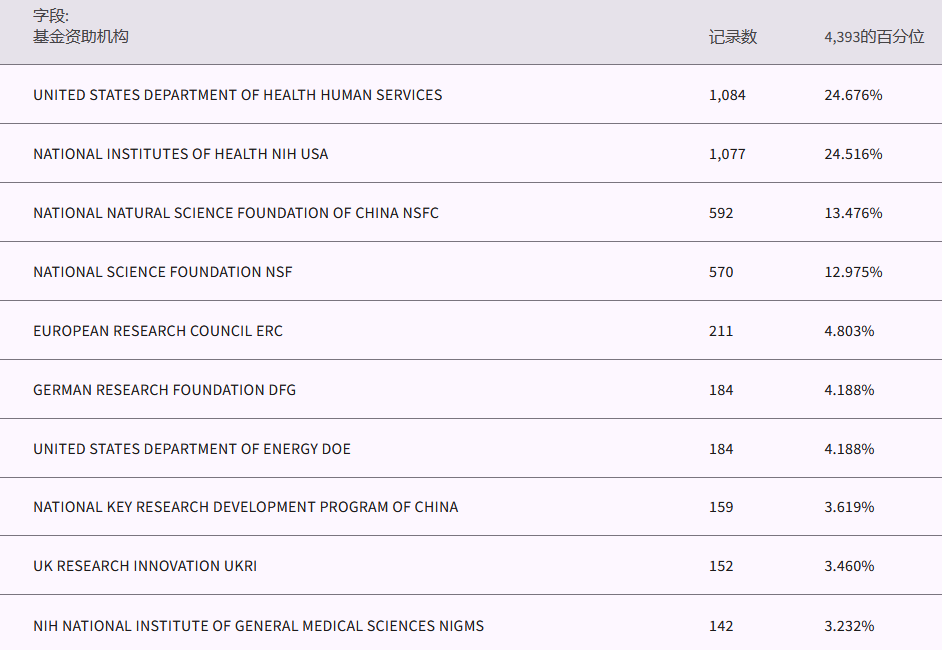The width and height of the screenshot is (942, 650).
Task: Select German Research Foundation DFG
Action: pos(164,390)
